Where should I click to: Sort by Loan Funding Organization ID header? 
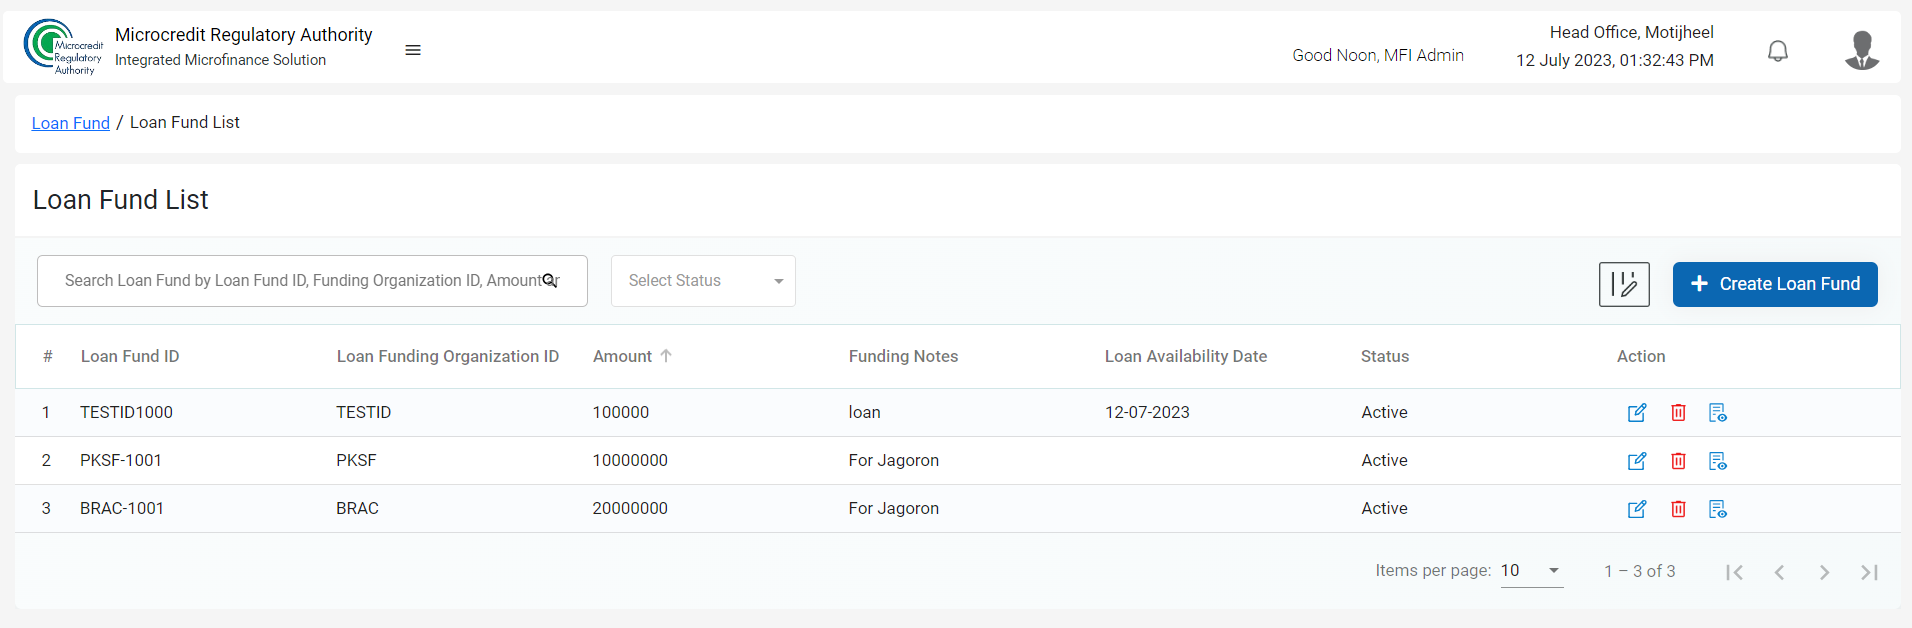click(447, 356)
